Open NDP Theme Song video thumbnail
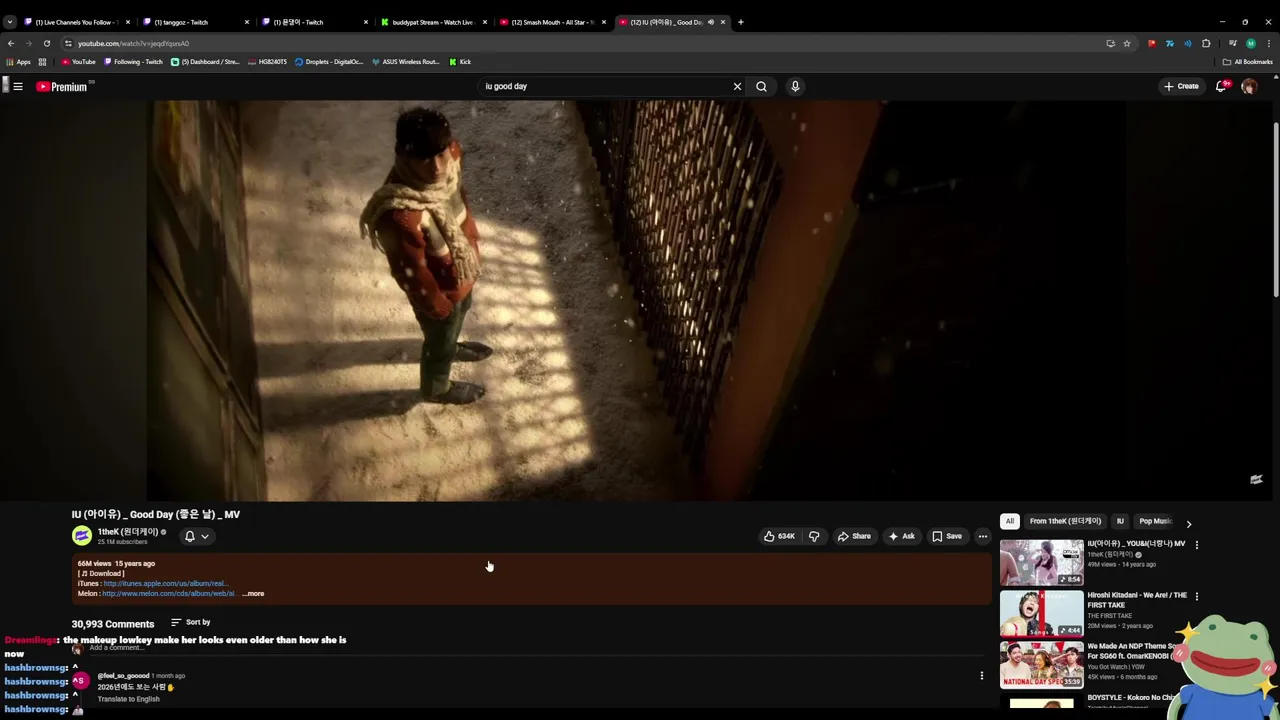1280x720 pixels. tap(1041, 664)
